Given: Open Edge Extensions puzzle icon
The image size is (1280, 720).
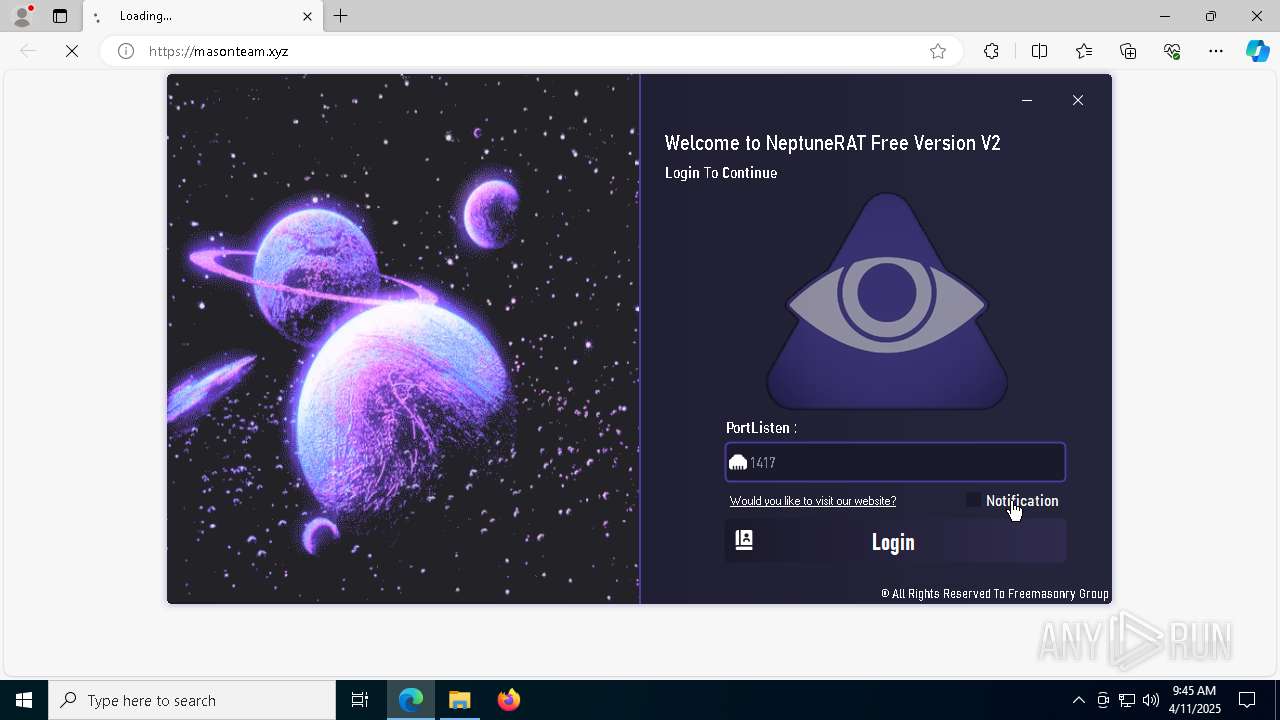Looking at the screenshot, I should pyautogui.click(x=991, y=51).
